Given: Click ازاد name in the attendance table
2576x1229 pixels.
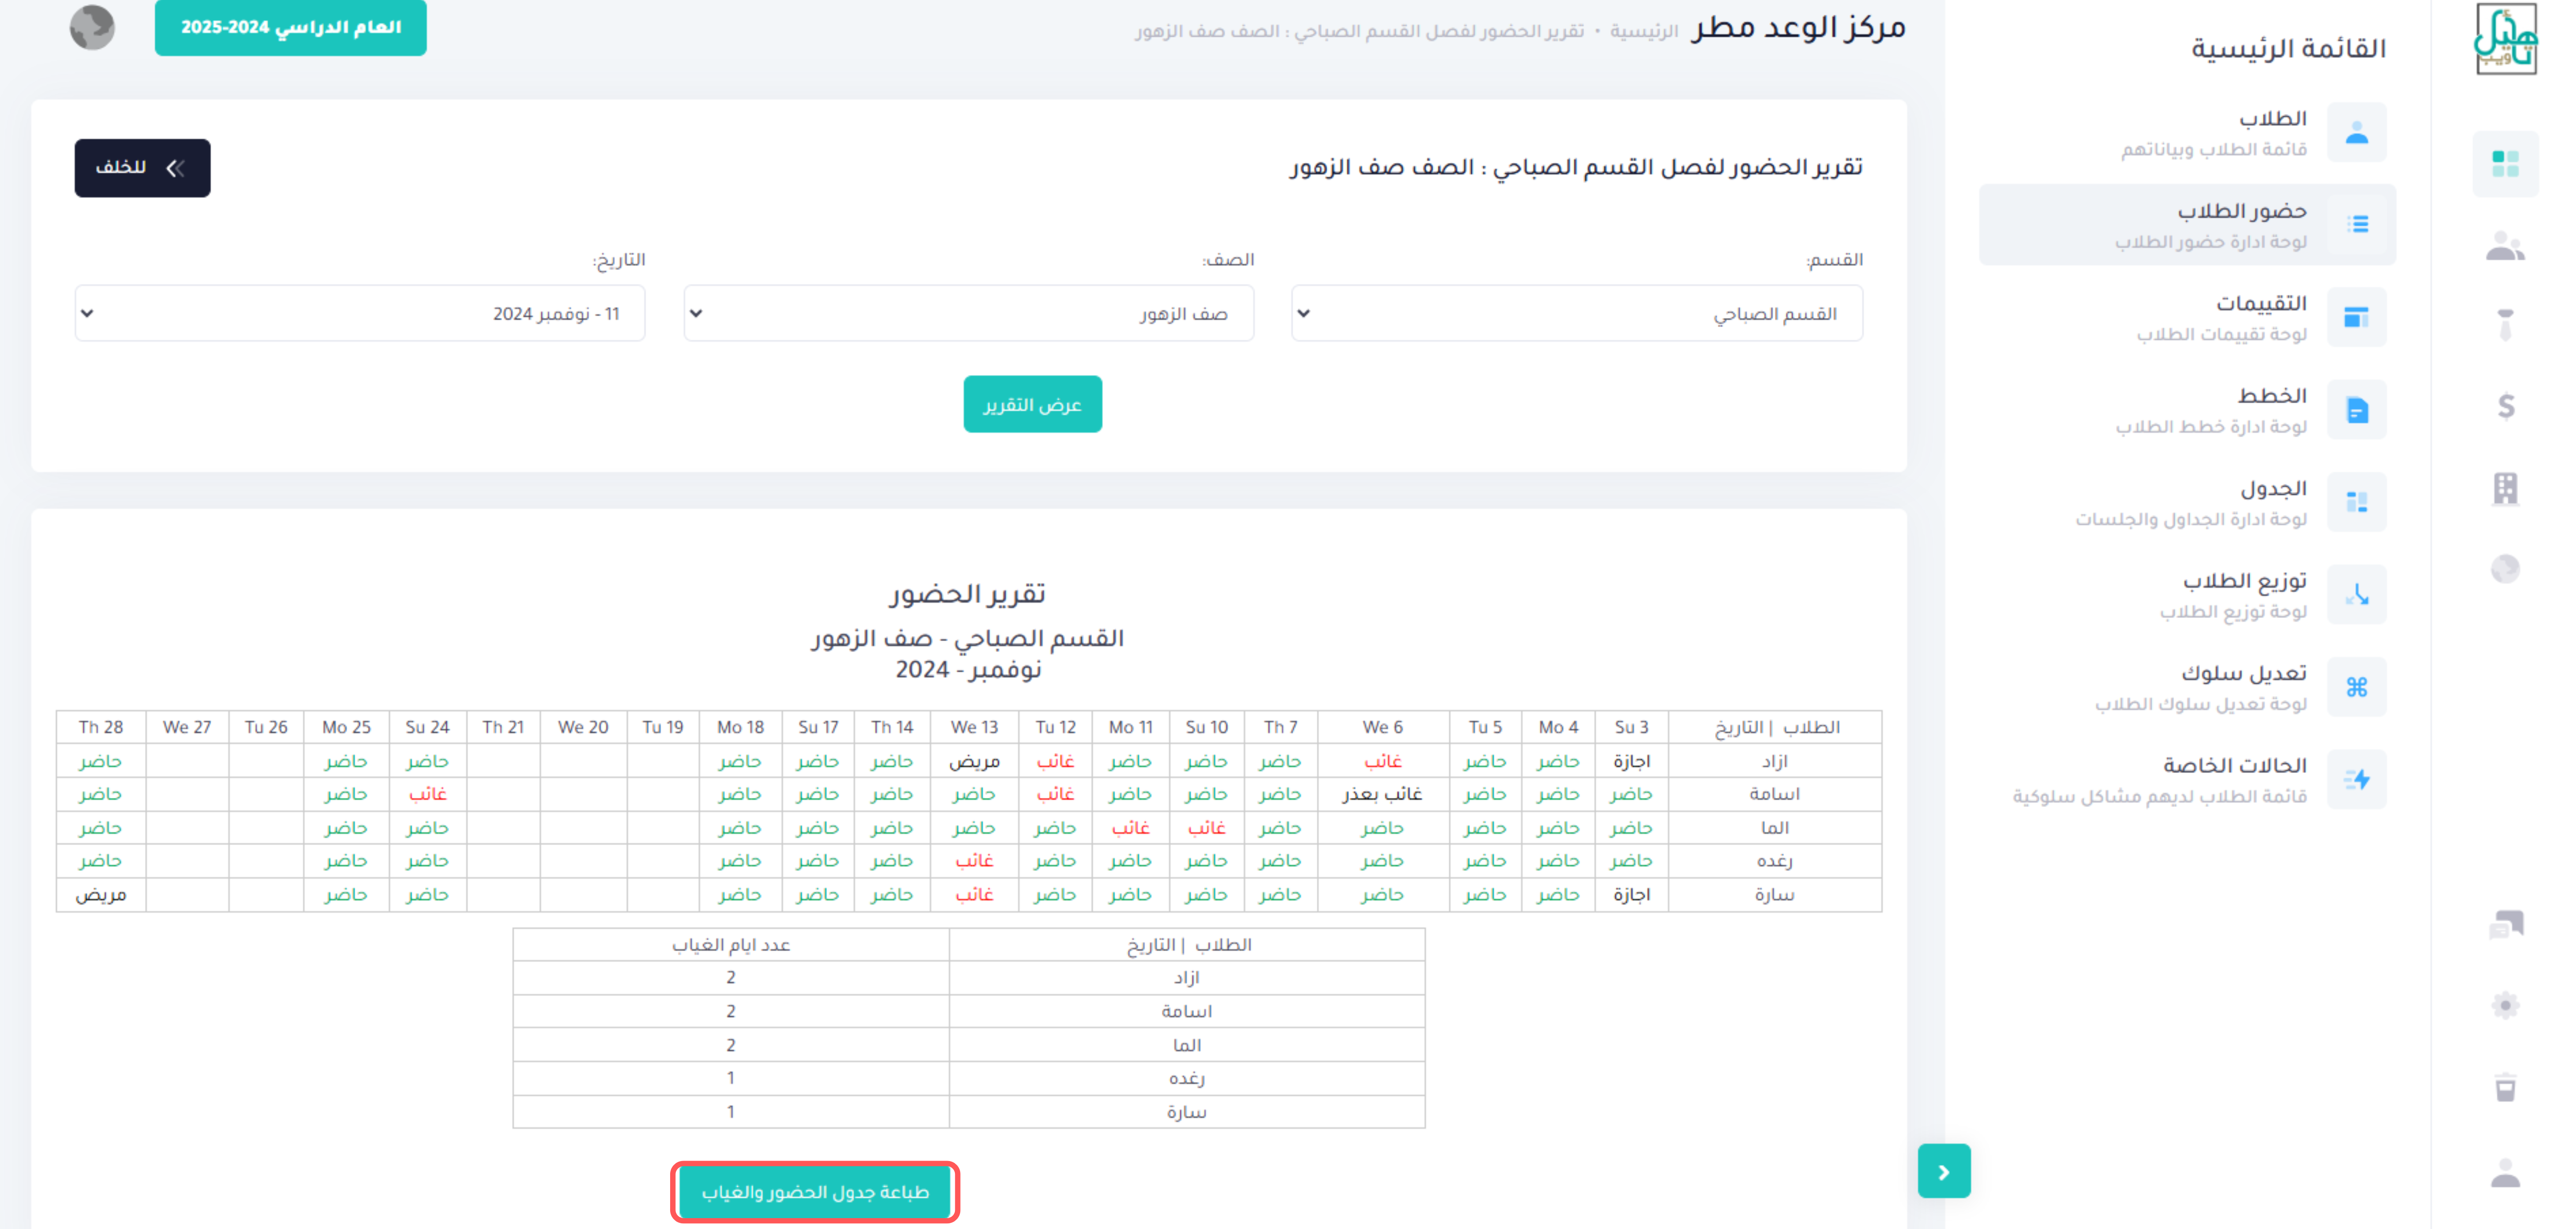Looking at the screenshot, I should point(1775,761).
